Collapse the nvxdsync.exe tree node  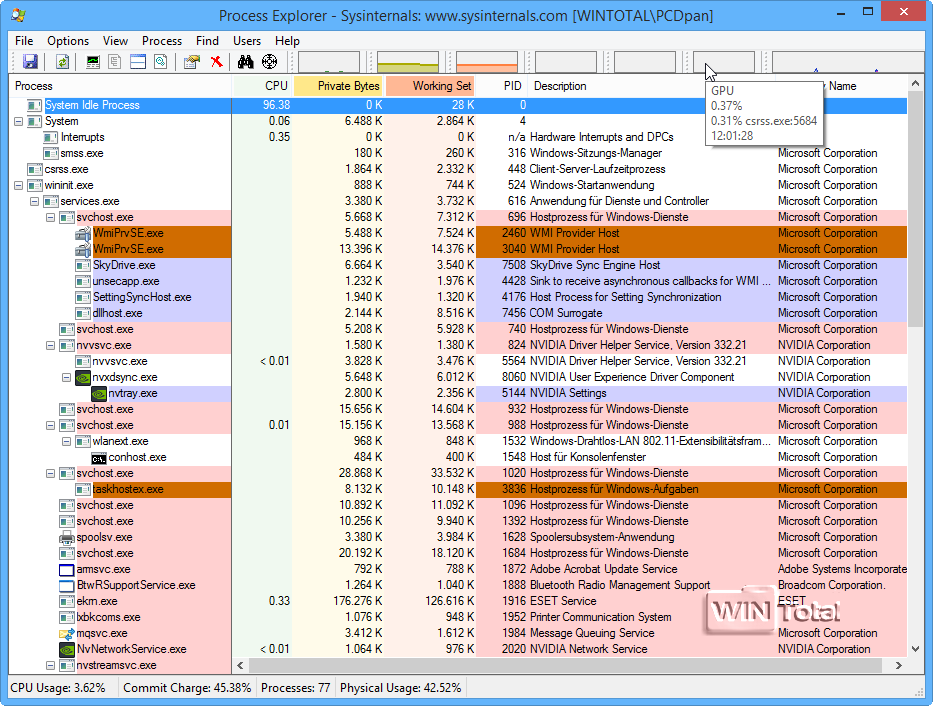coord(67,378)
